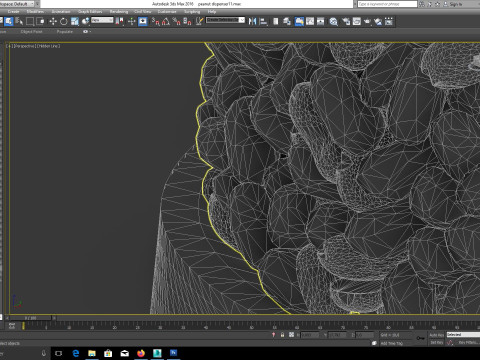Open the Customize menu
This screenshot has height=360, width=480.
pos(167,12)
